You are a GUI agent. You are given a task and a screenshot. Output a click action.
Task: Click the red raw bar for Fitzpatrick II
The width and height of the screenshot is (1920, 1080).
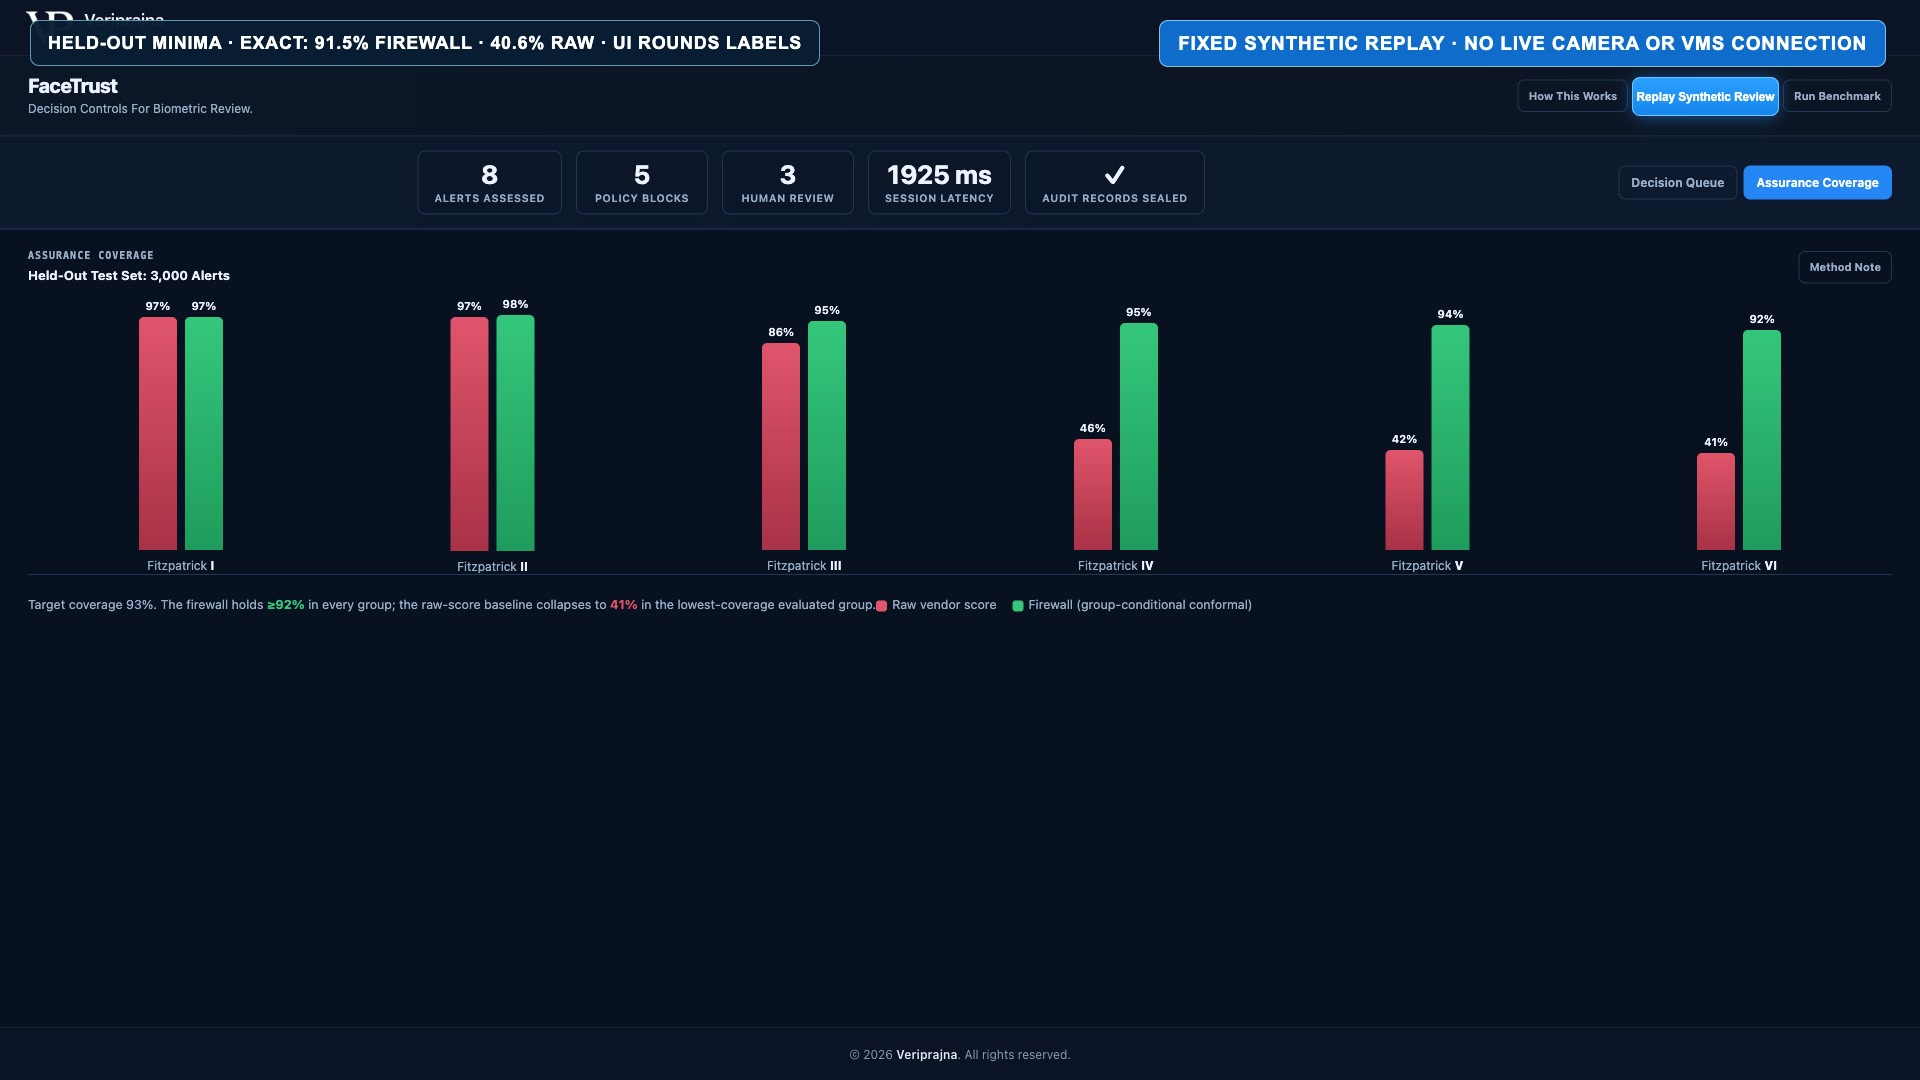pyautogui.click(x=469, y=434)
